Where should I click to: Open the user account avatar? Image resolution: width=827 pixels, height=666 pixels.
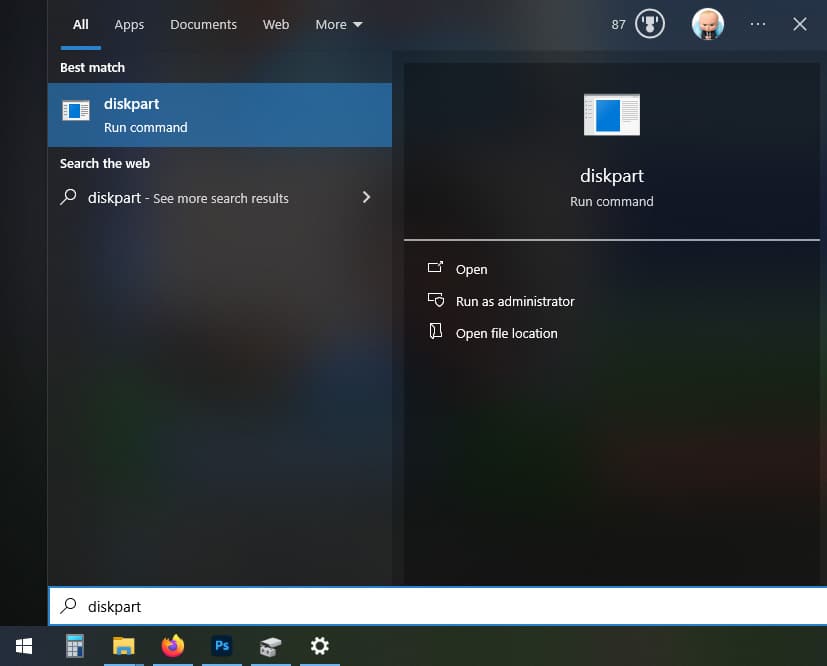click(x=707, y=24)
